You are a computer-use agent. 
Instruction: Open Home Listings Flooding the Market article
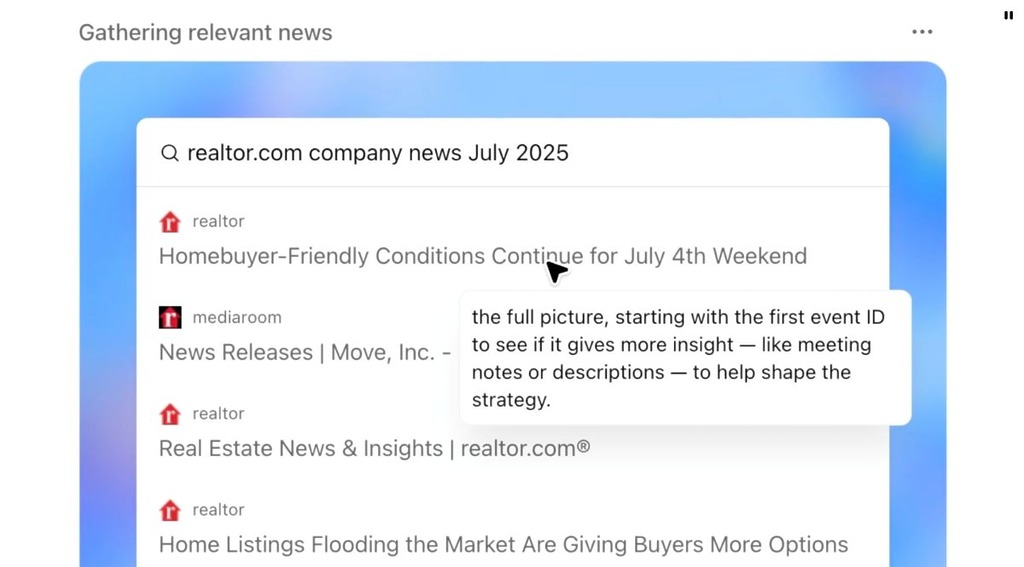tap(504, 545)
